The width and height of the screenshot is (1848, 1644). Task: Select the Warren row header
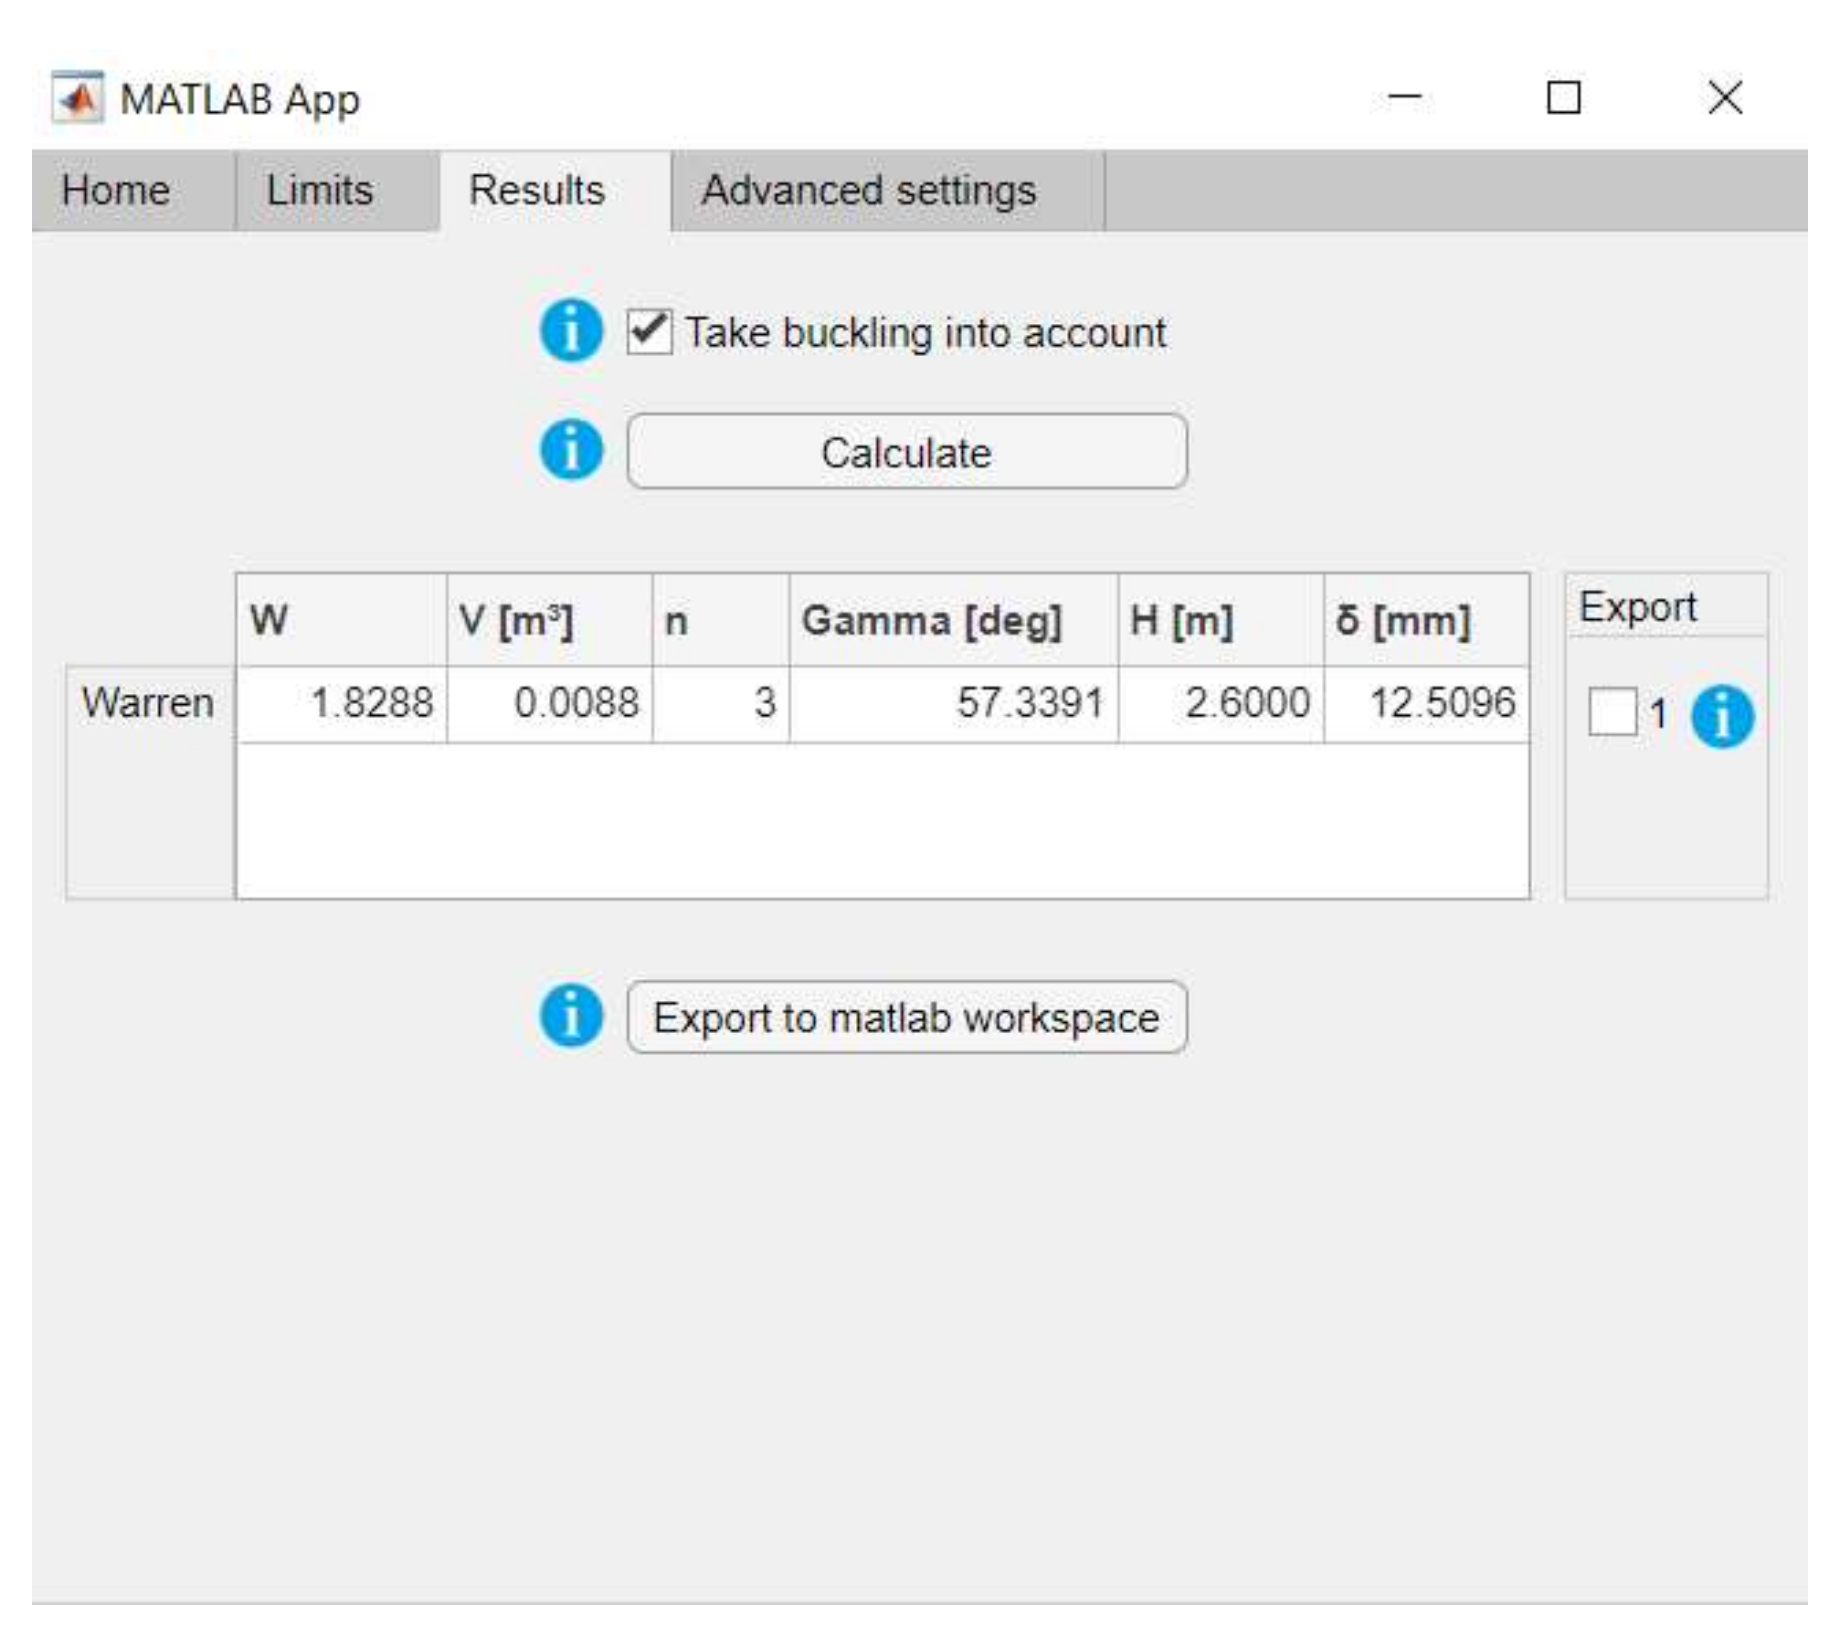tap(149, 703)
